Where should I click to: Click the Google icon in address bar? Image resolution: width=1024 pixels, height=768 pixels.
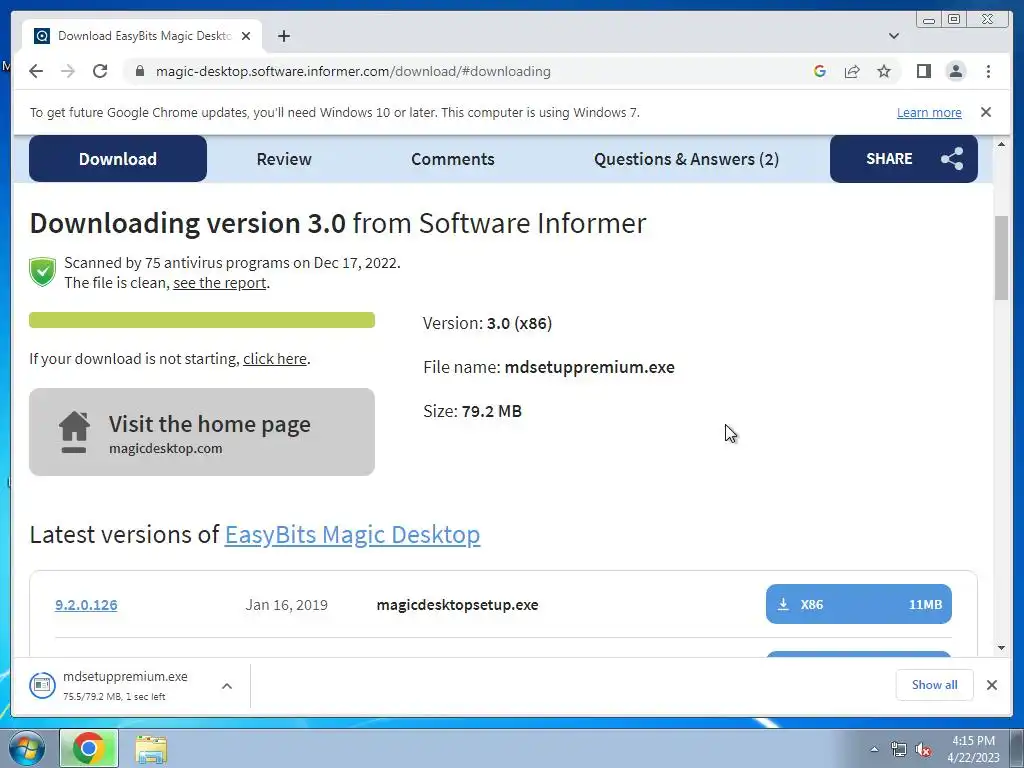pyautogui.click(x=820, y=71)
